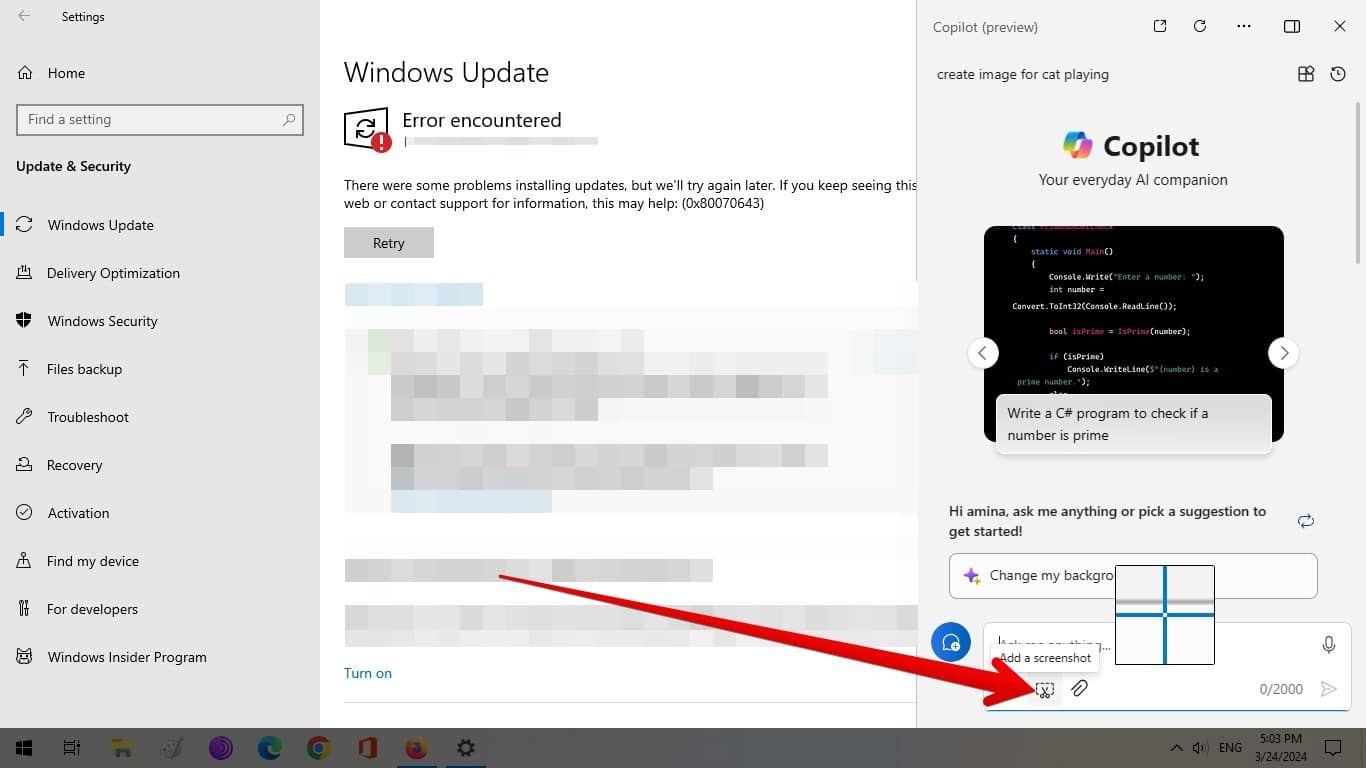Click the Turn on link
This screenshot has height=768, width=1366.
pos(368,673)
